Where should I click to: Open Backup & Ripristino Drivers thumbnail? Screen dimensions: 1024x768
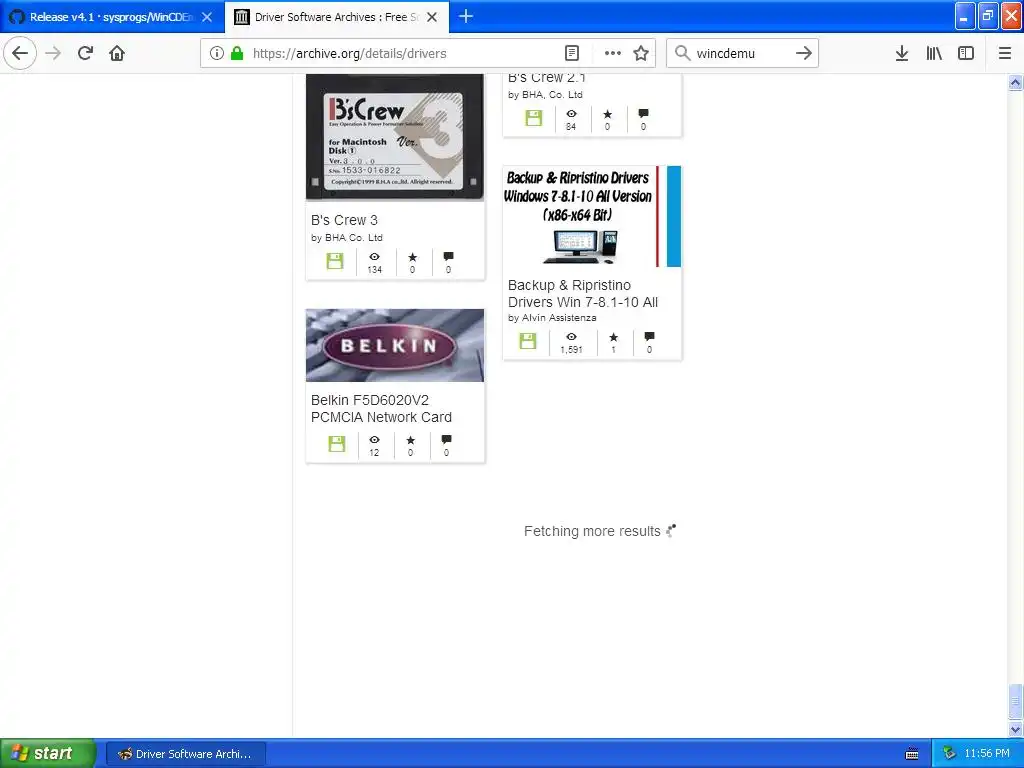592,216
